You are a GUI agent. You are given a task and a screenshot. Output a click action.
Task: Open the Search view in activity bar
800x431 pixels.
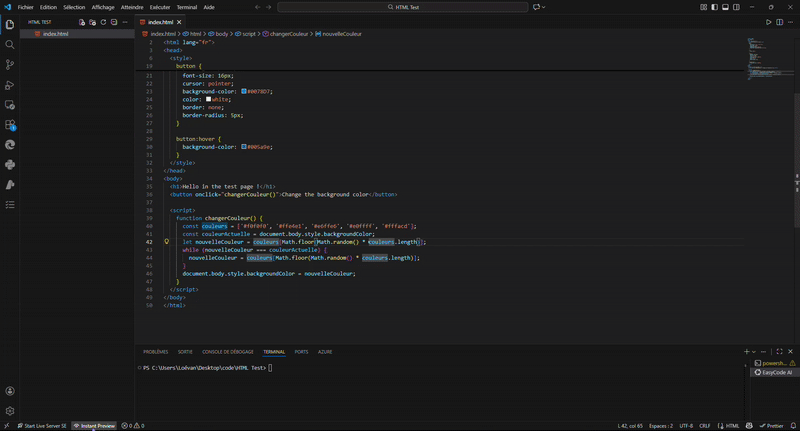click(x=10, y=44)
